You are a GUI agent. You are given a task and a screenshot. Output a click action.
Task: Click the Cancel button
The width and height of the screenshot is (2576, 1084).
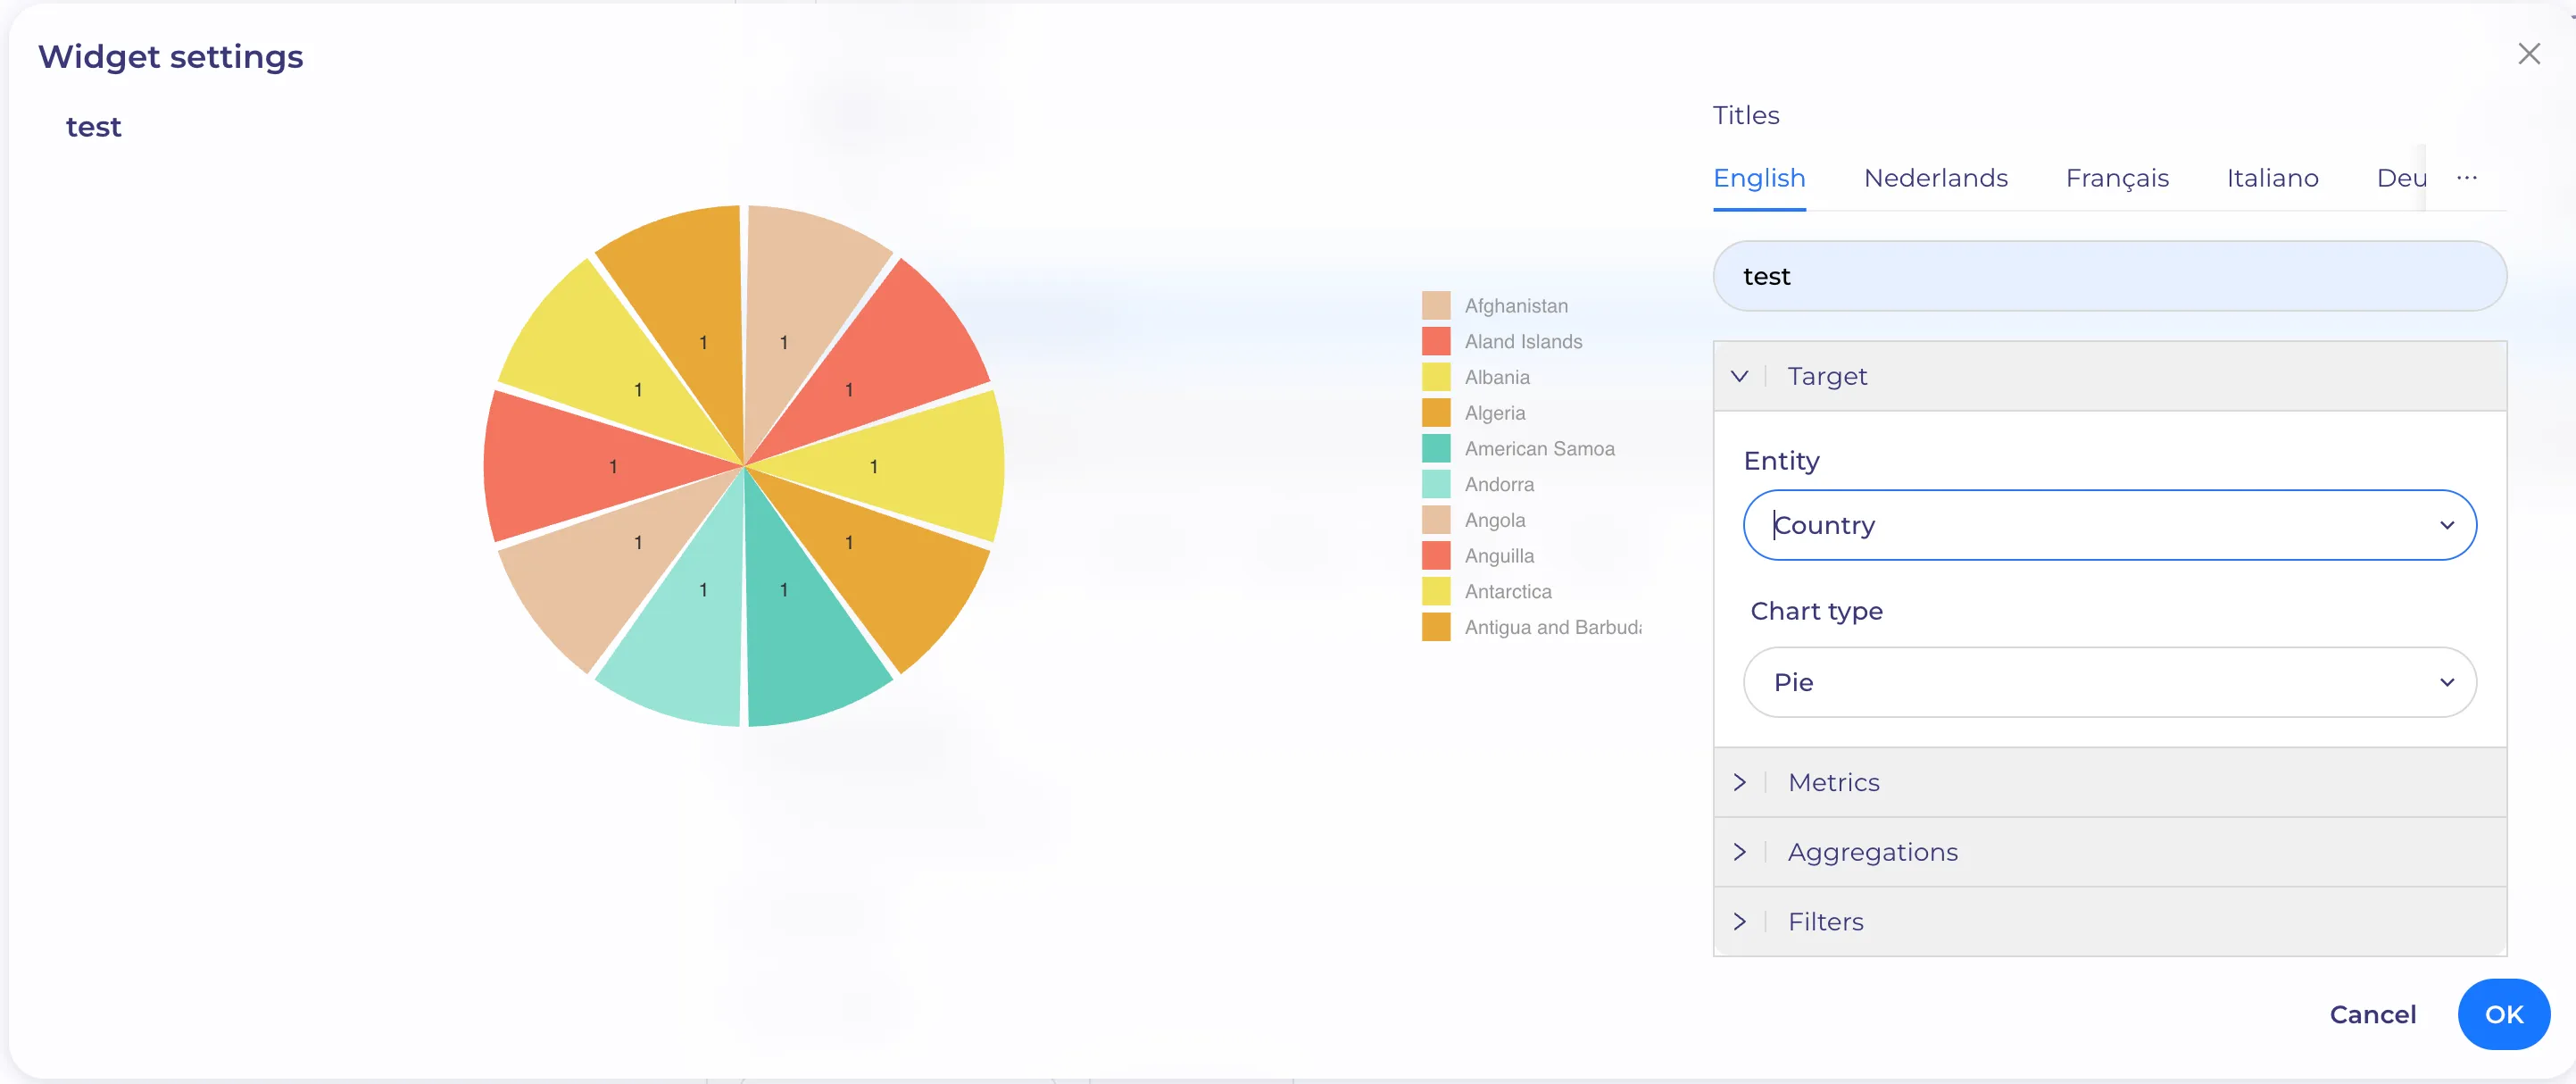(2372, 1014)
